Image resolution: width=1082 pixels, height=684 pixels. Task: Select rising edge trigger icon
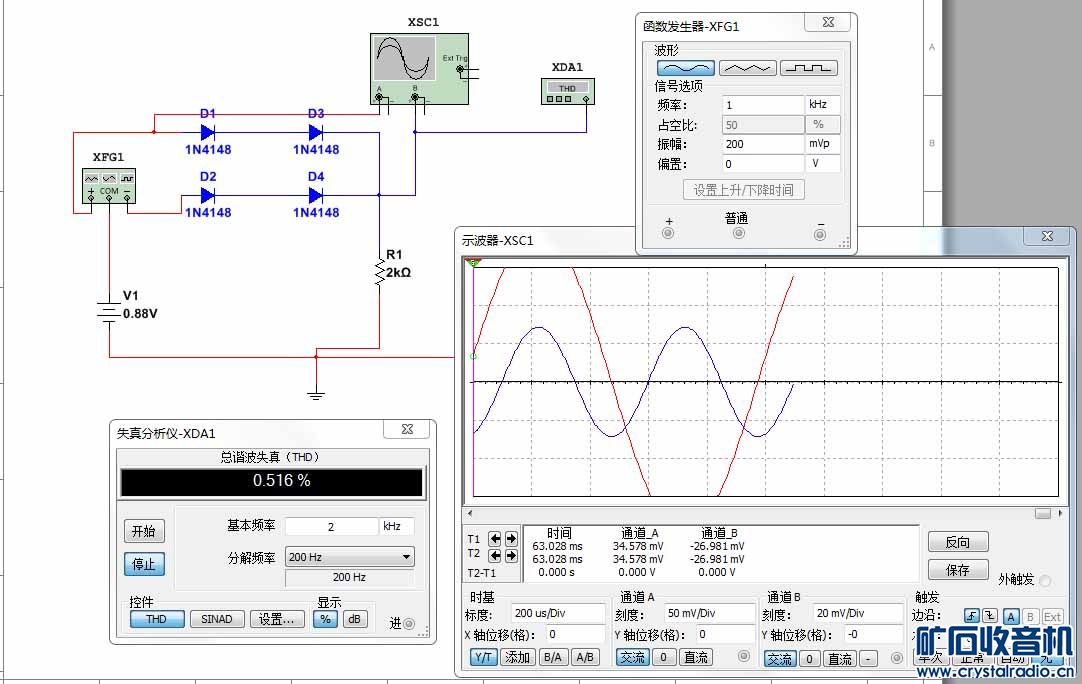point(971,616)
